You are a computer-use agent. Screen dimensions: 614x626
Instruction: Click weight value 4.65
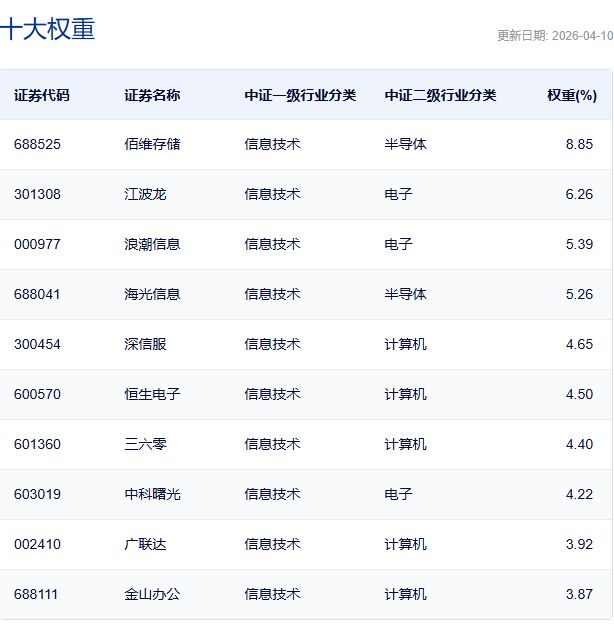pyautogui.click(x=579, y=344)
